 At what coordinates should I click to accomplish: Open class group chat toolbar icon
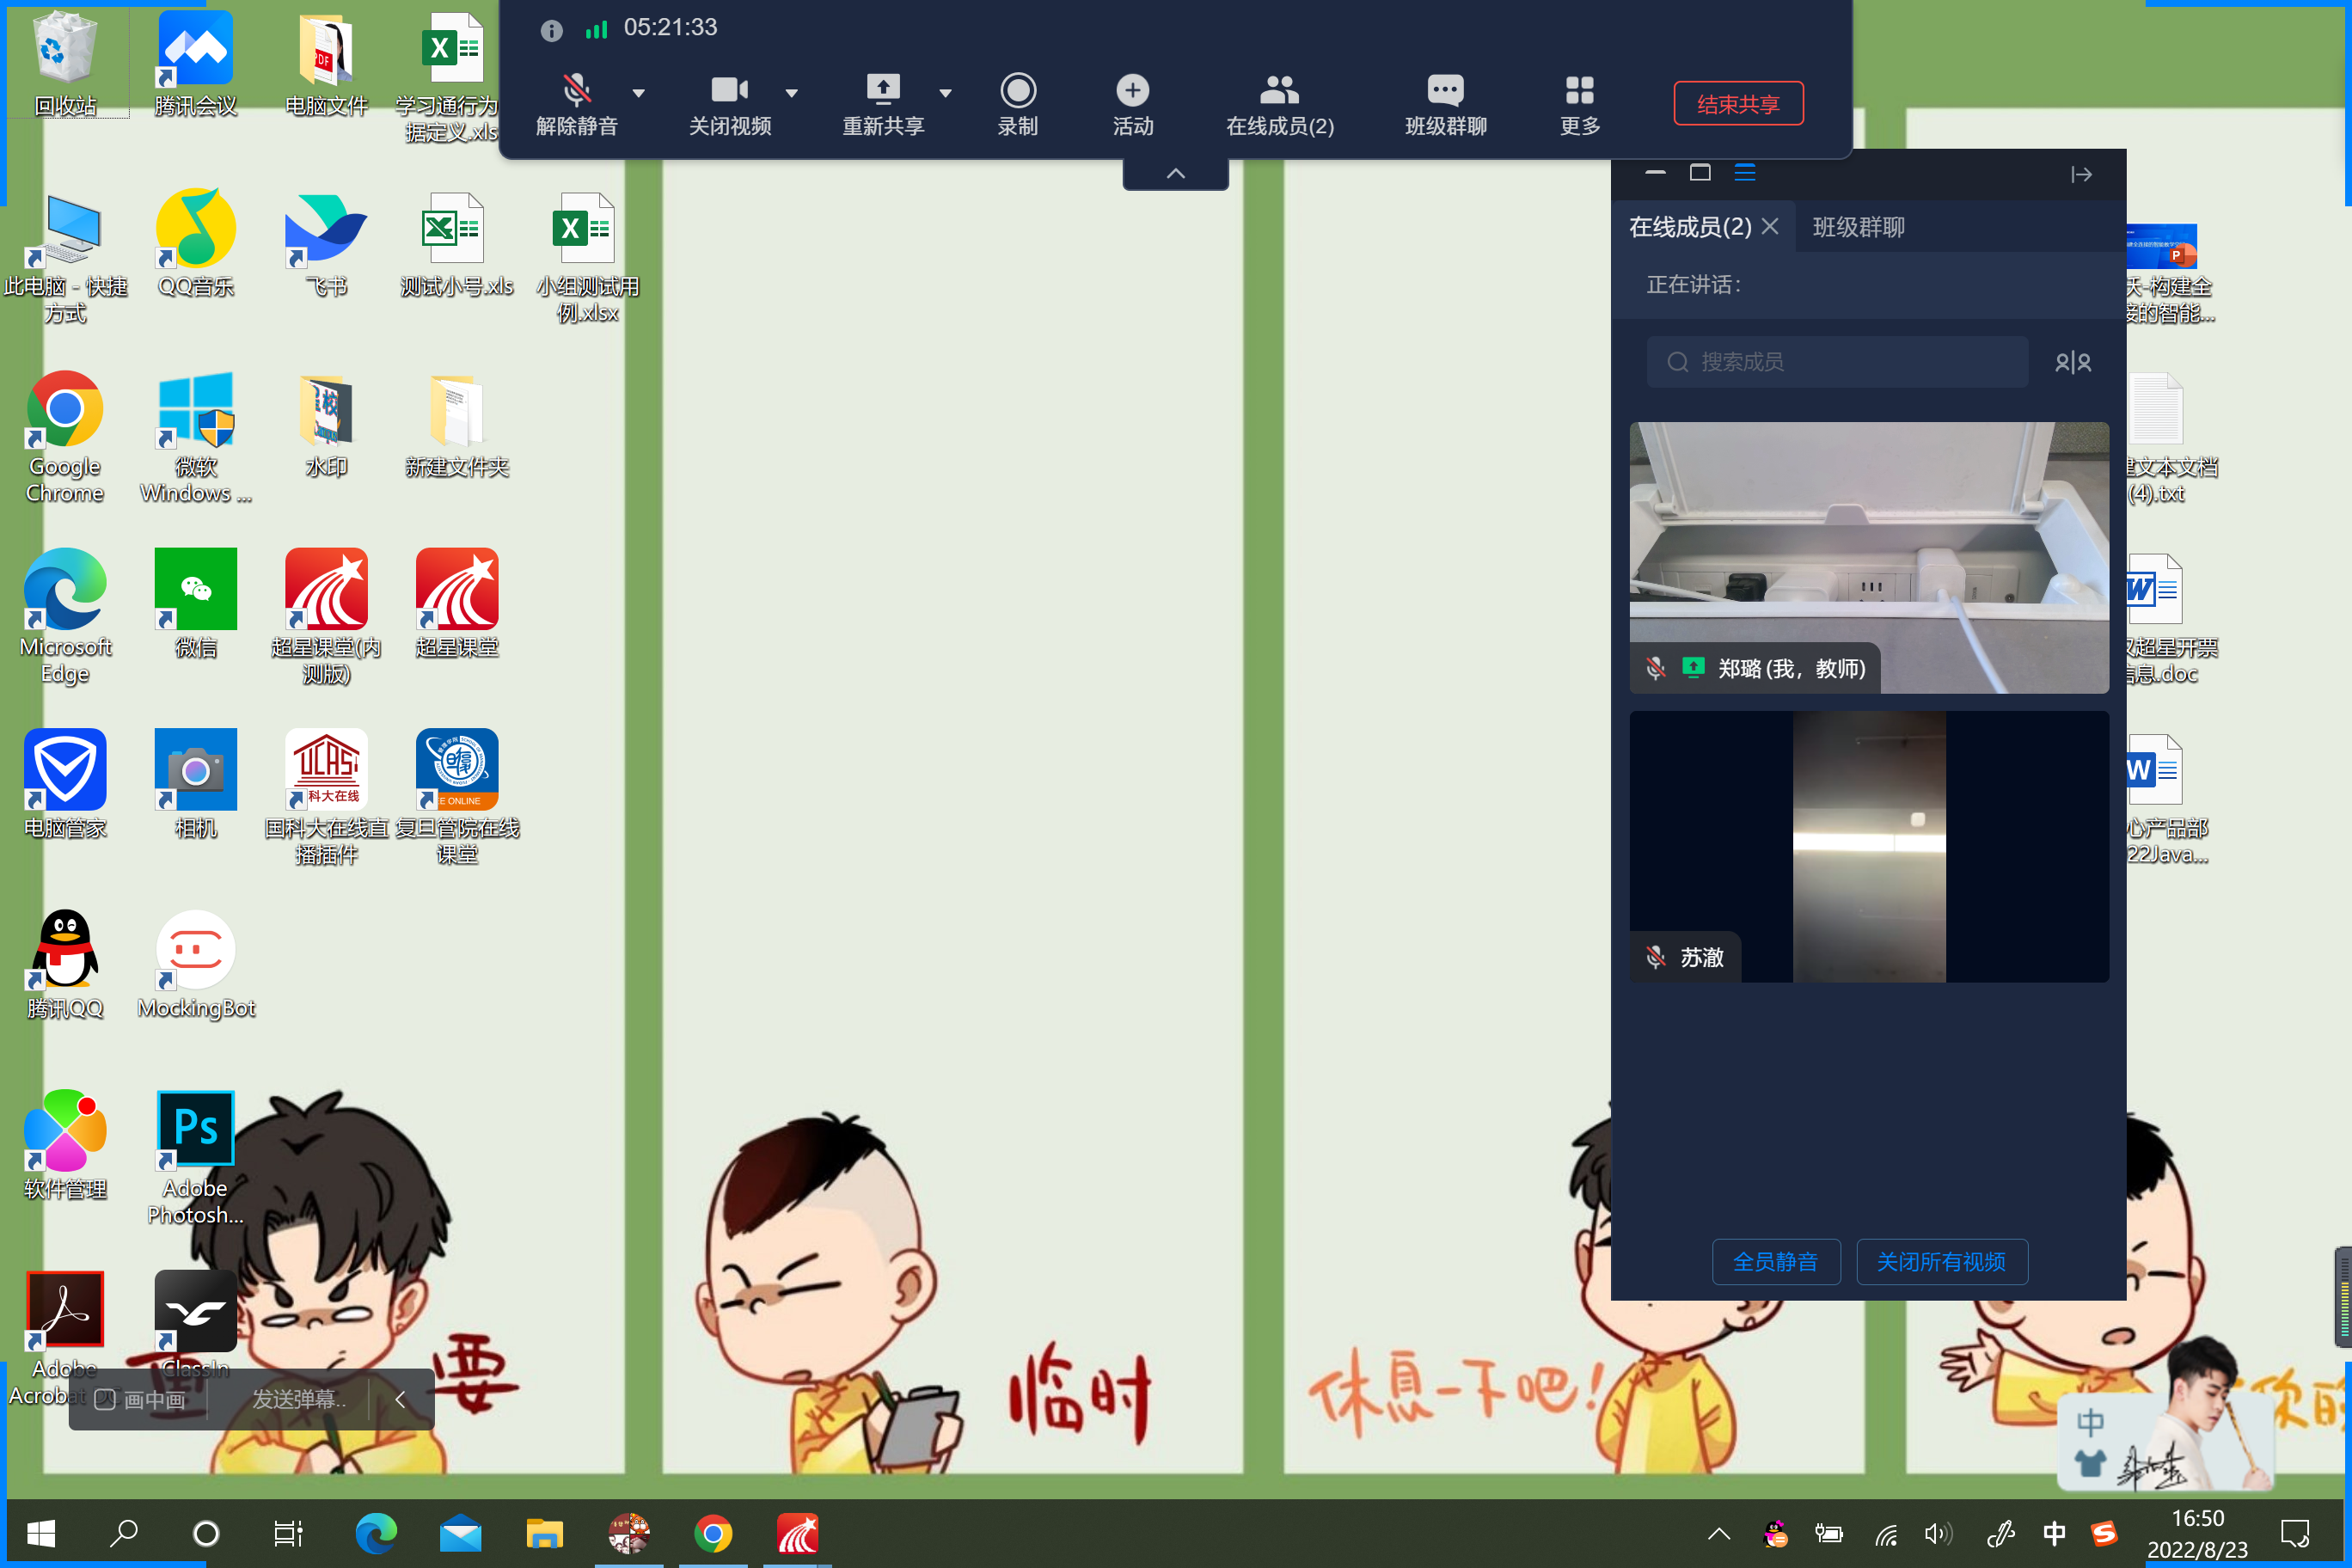(1444, 91)
